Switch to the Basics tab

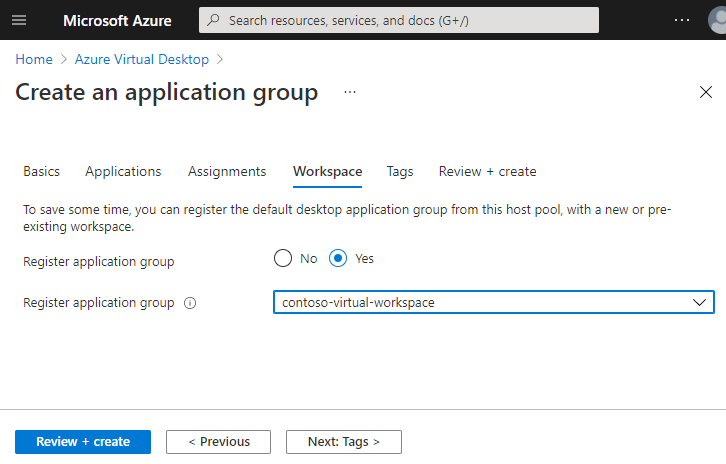point(42,171)
